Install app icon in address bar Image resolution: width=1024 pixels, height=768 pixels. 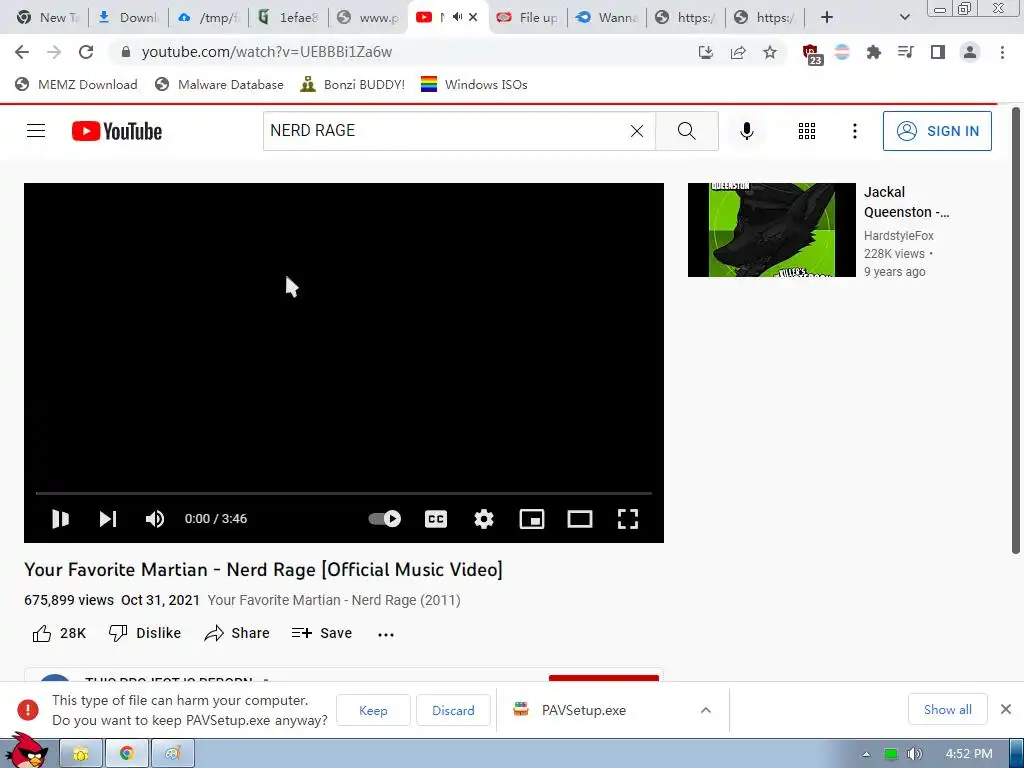click(705, 52)
